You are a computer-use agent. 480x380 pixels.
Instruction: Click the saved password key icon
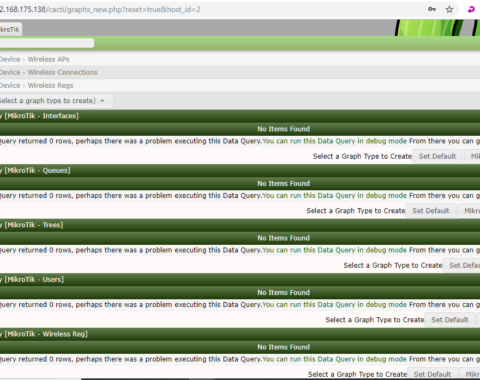tap(432, 9)
